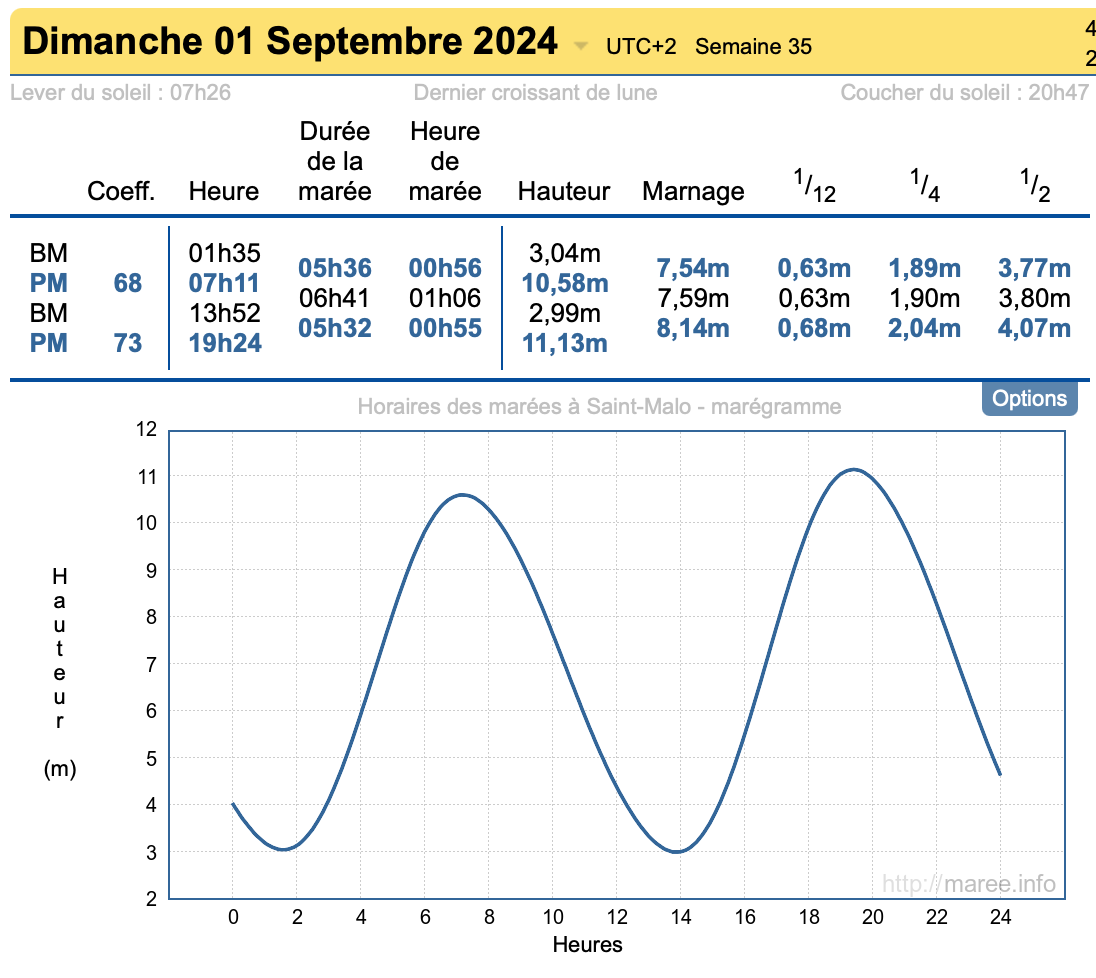Screen dimensions: 1096x978
Task: Select the low tide time 13h52
Action: point(224,313)
